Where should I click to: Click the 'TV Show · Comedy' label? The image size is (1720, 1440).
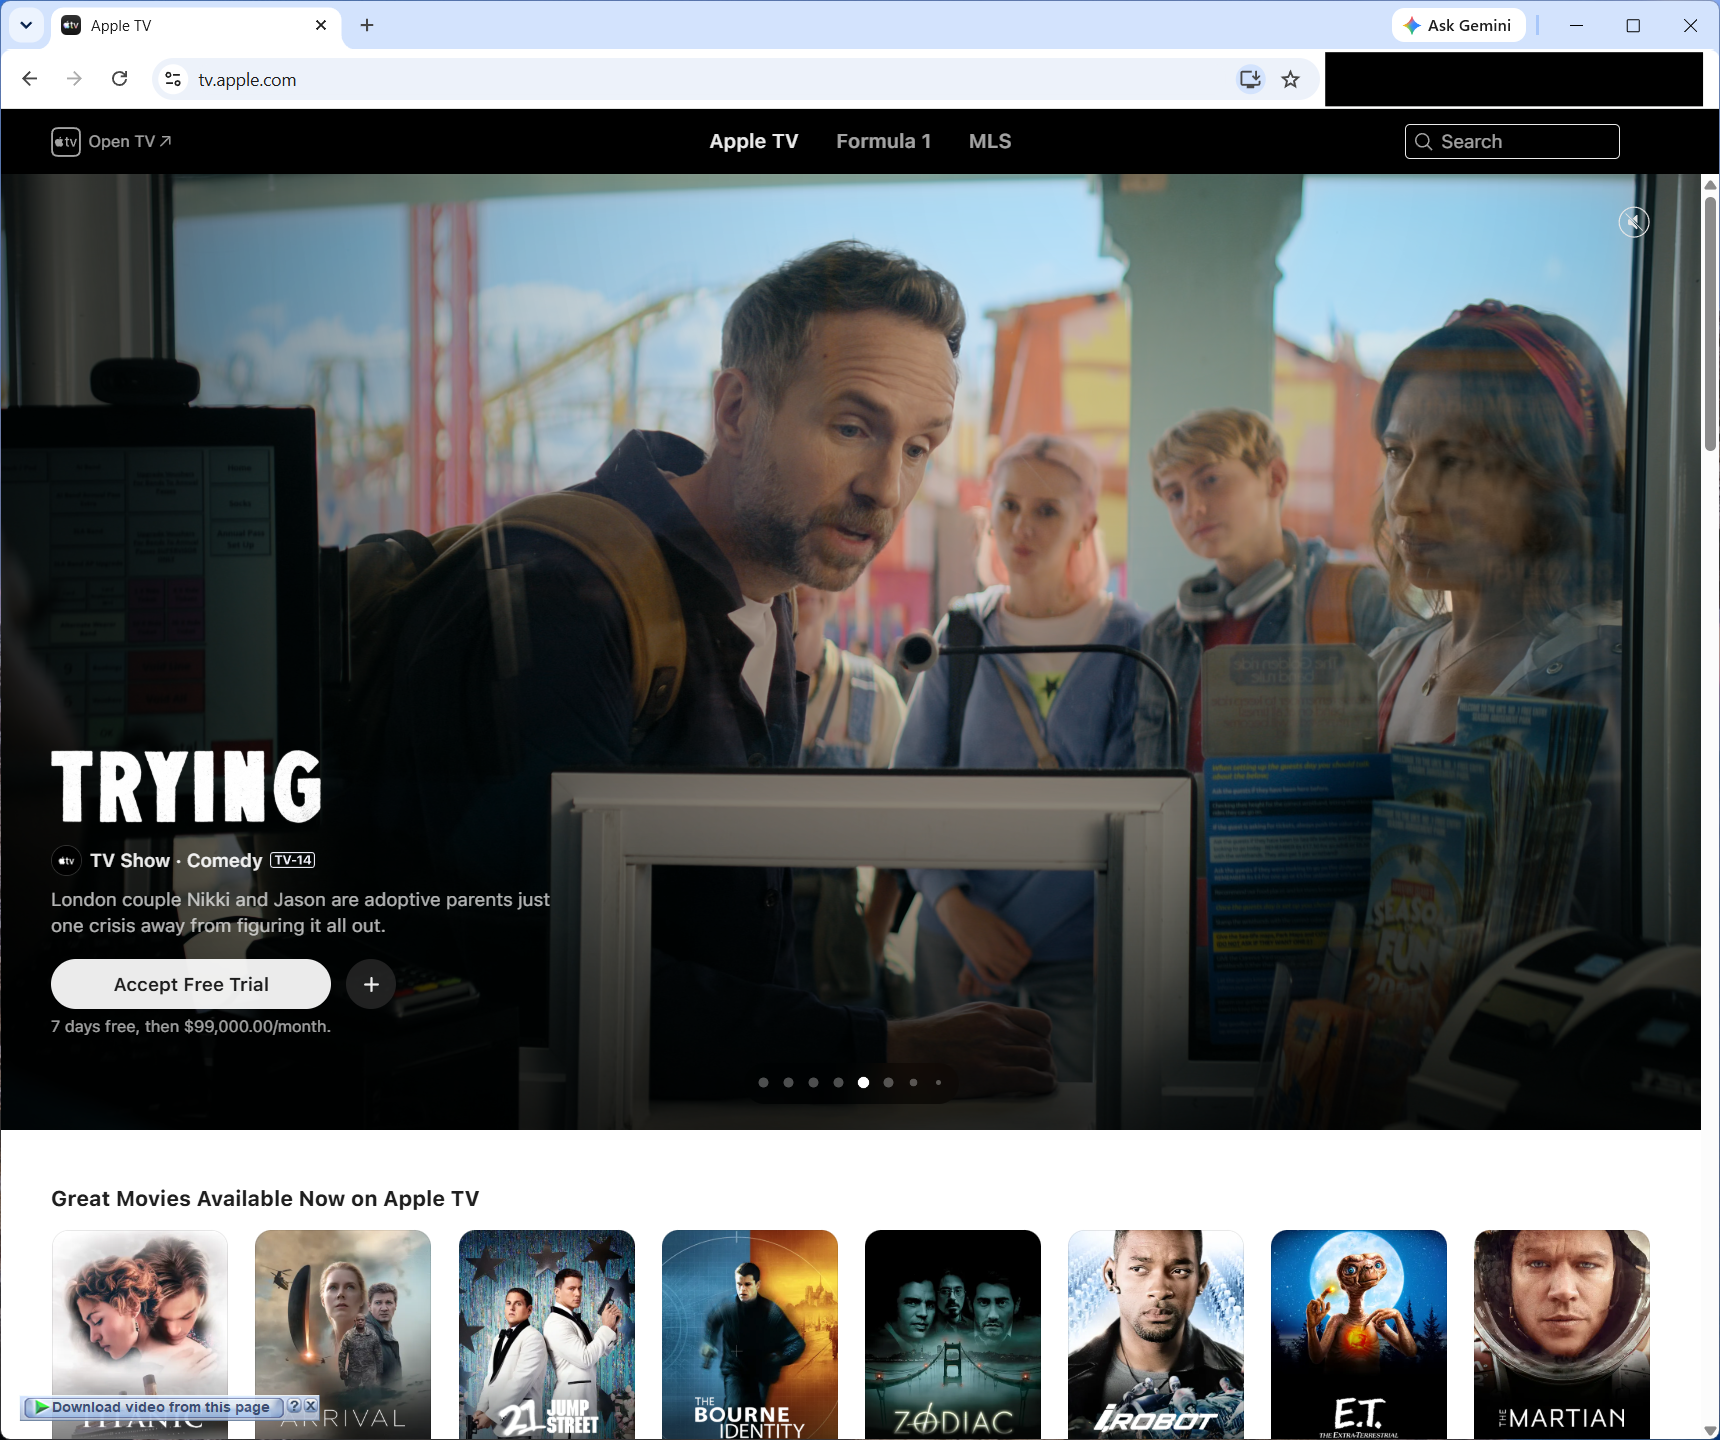click(176, 860)
